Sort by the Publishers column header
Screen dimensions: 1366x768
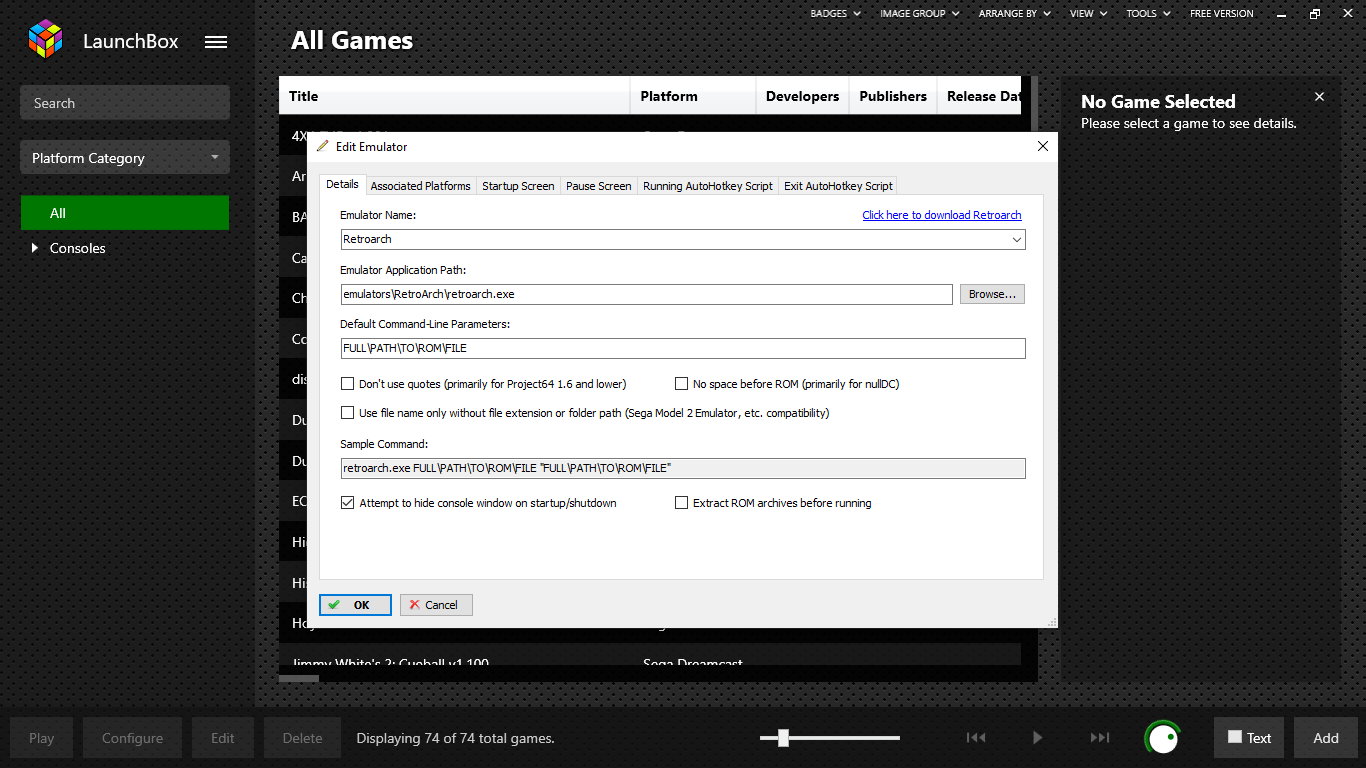[x=893, y=96]
